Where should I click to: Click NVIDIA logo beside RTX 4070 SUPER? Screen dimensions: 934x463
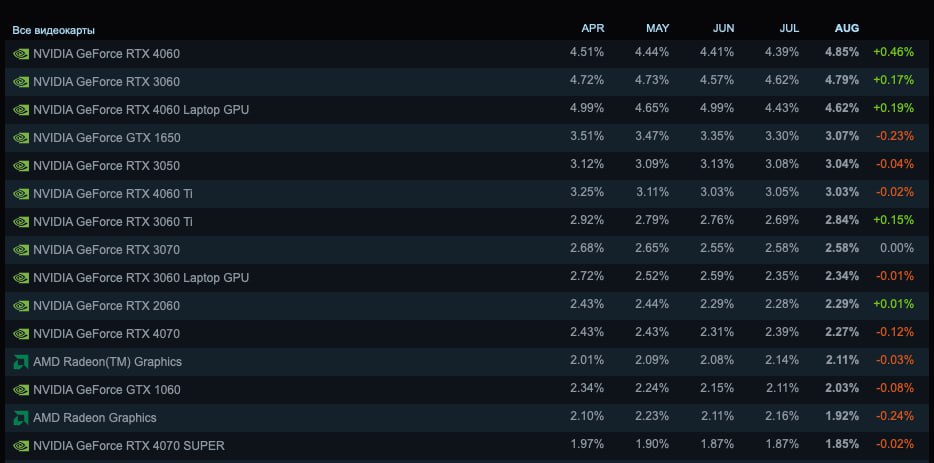21,446
